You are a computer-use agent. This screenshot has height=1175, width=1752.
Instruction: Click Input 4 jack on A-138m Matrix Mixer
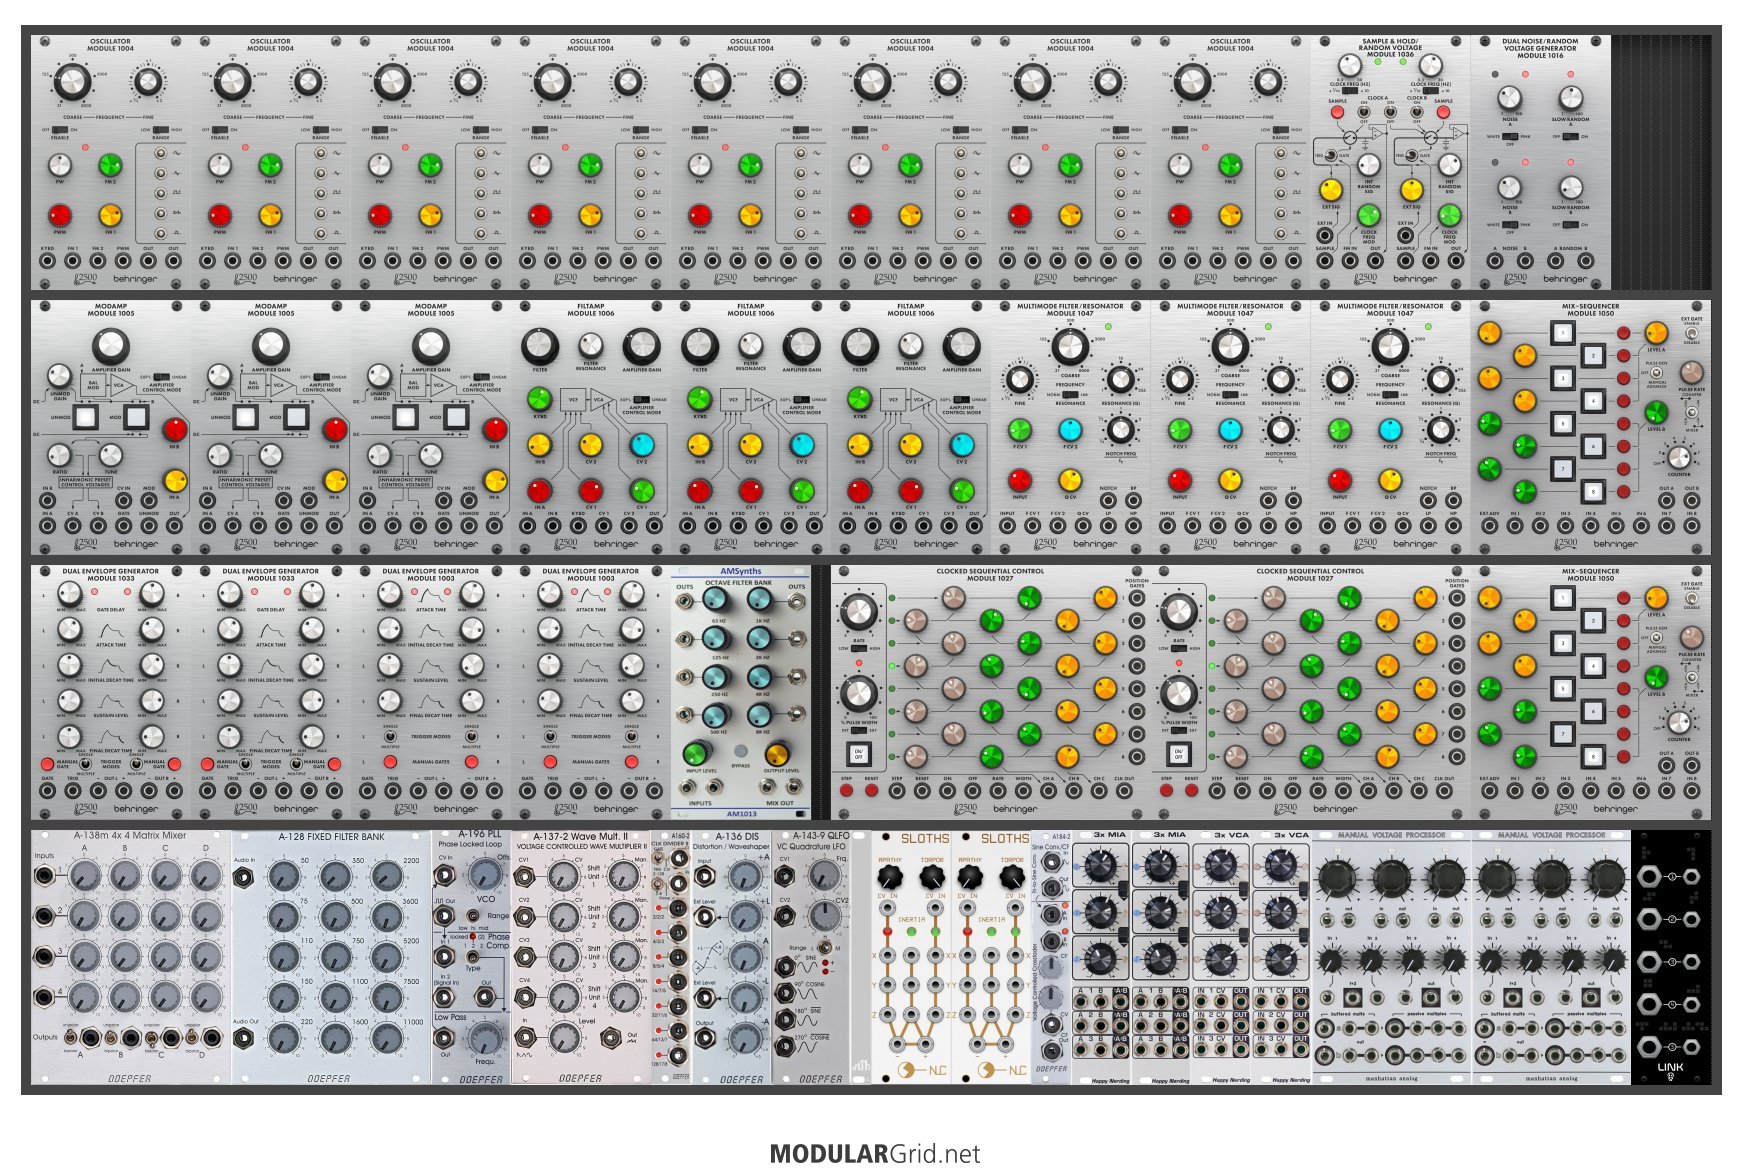pyautogui.click(x=45, y=997)
